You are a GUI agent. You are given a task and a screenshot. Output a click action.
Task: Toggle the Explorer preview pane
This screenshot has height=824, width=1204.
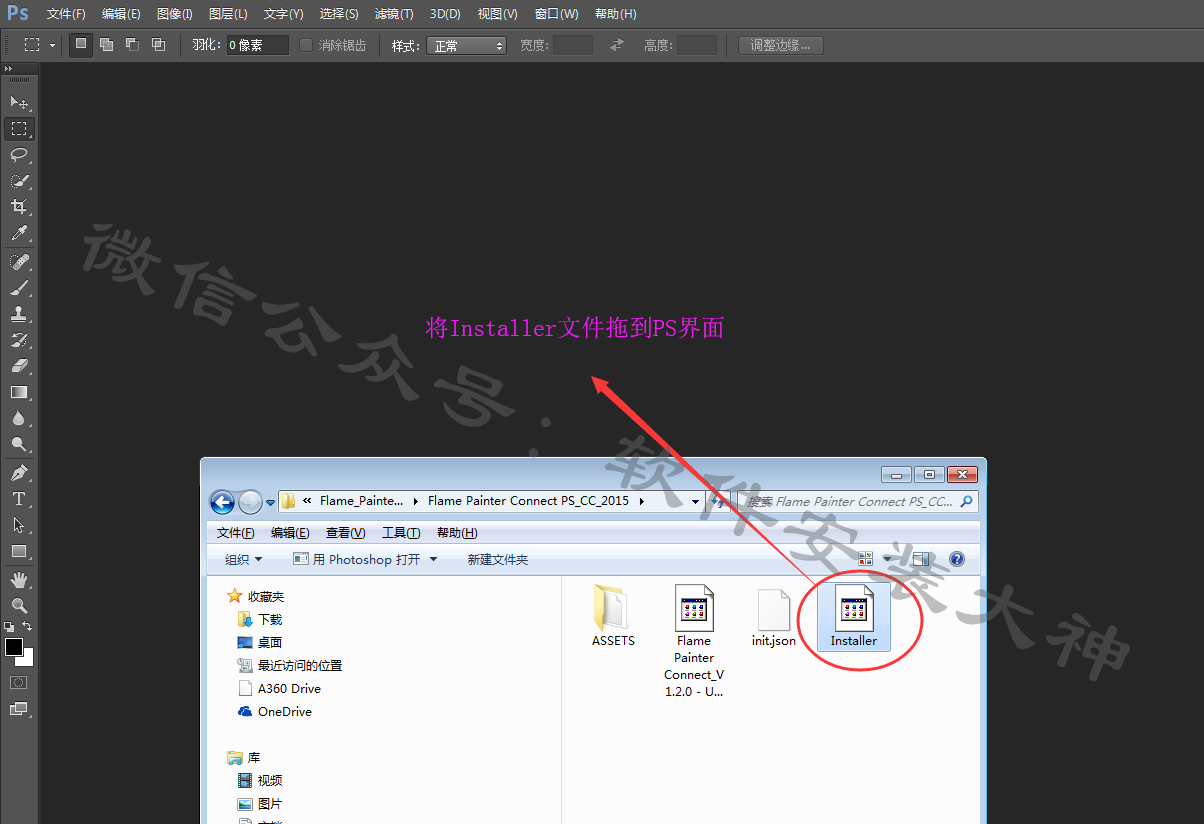pos(920,560)
